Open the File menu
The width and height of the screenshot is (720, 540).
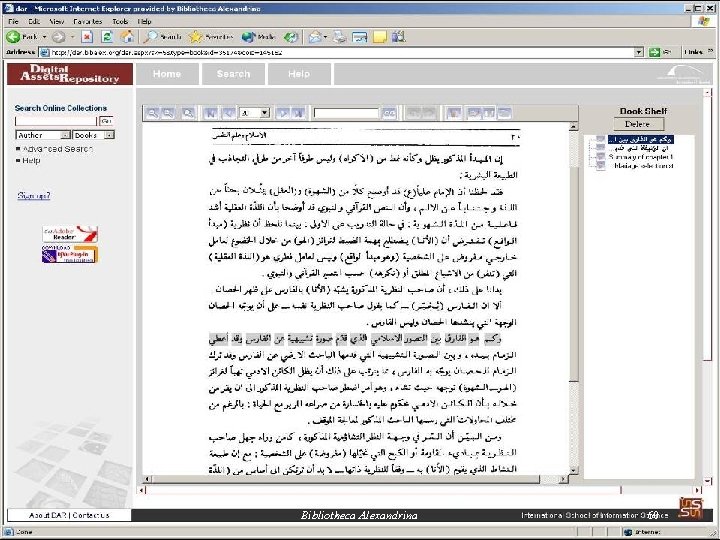pos(13,21)
